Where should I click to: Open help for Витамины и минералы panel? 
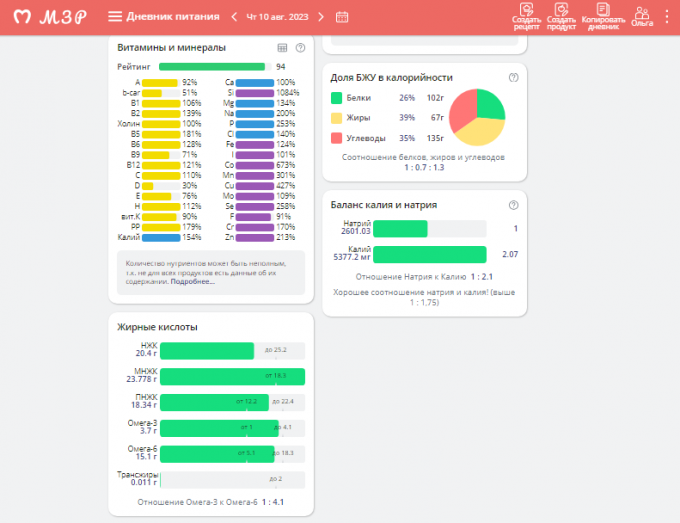coord(300,47)
